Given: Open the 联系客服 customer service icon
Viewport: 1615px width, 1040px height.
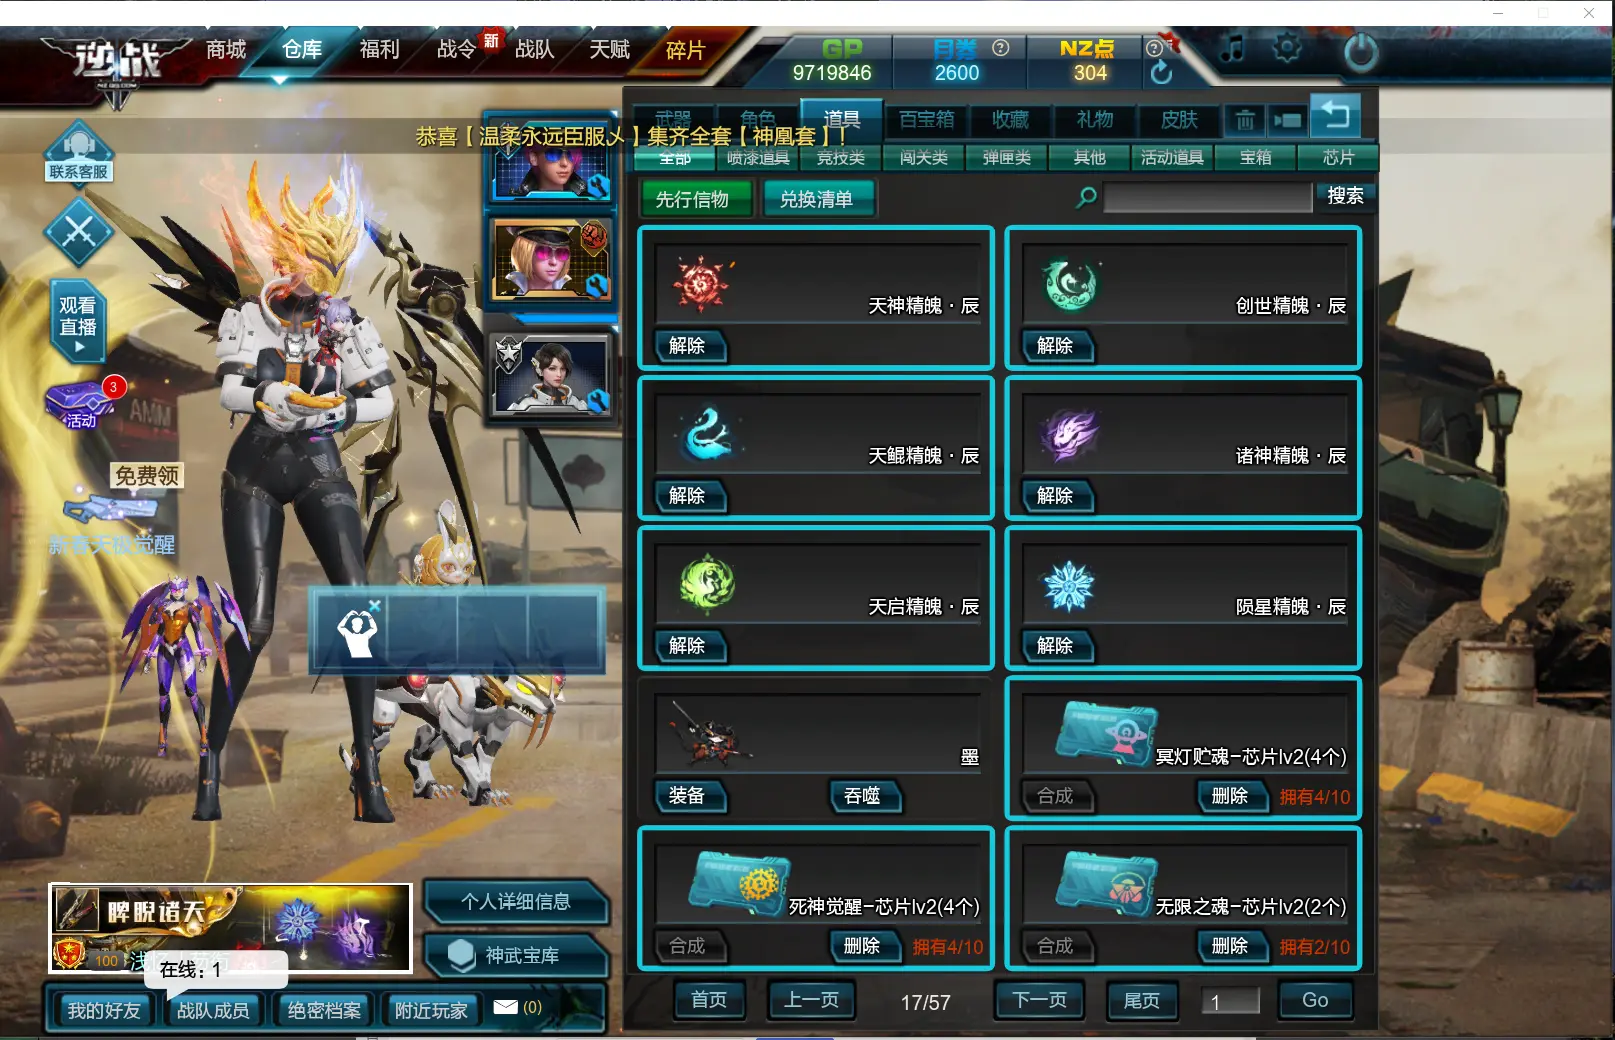Looking at the screenshot, I should tap(78, 152).
